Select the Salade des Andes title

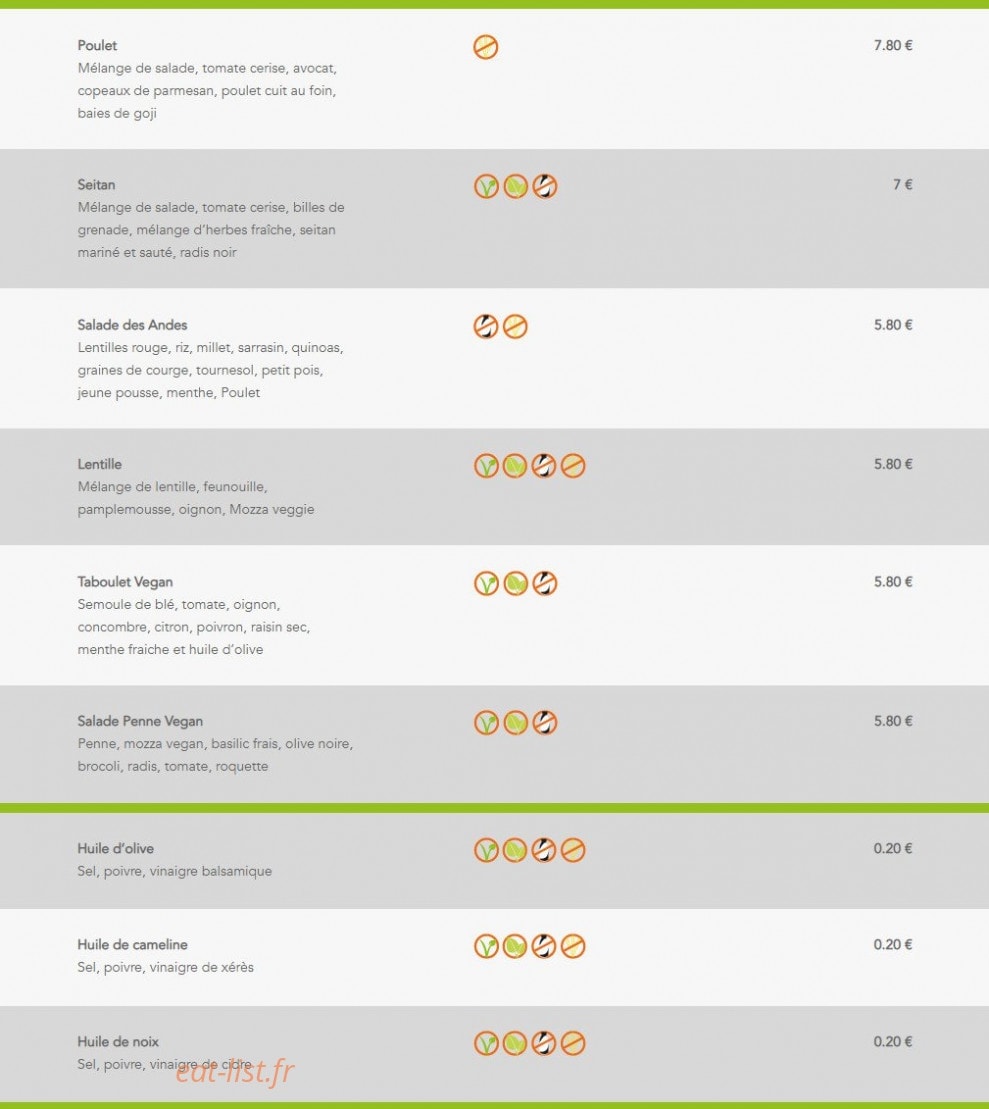tap(132, 325)
